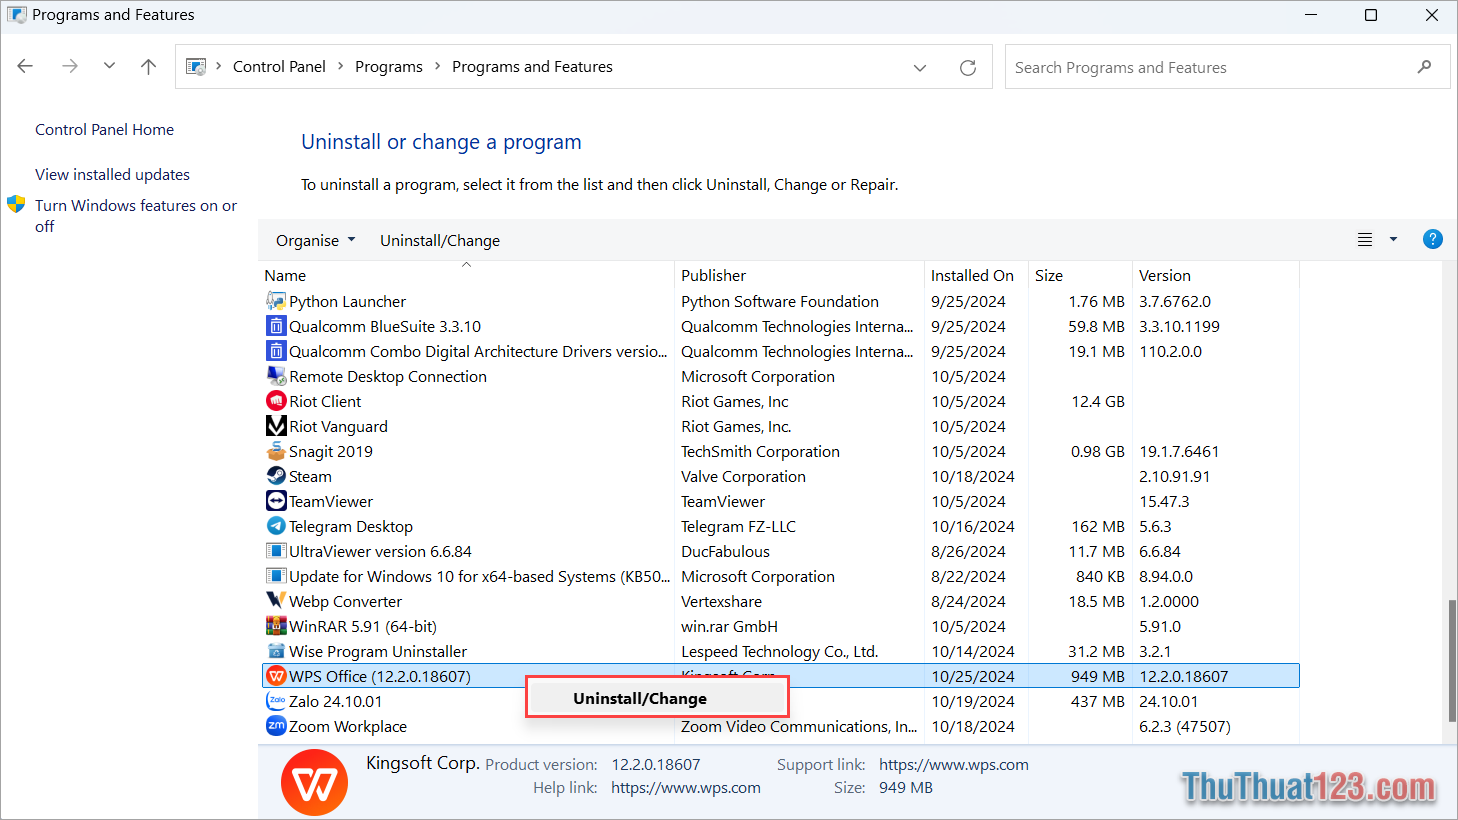Go forward with the right arrow button
The image size is (1458, 820).
click(x=69, y=66)
